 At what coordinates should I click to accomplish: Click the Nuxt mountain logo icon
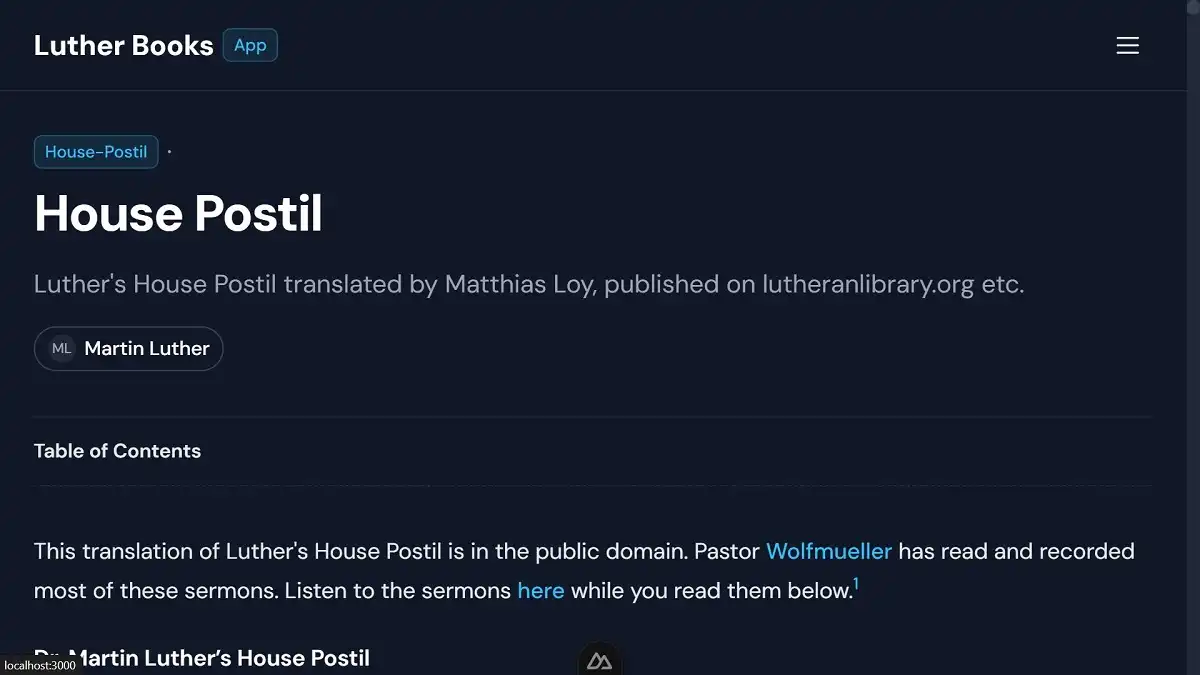(598, 660)
